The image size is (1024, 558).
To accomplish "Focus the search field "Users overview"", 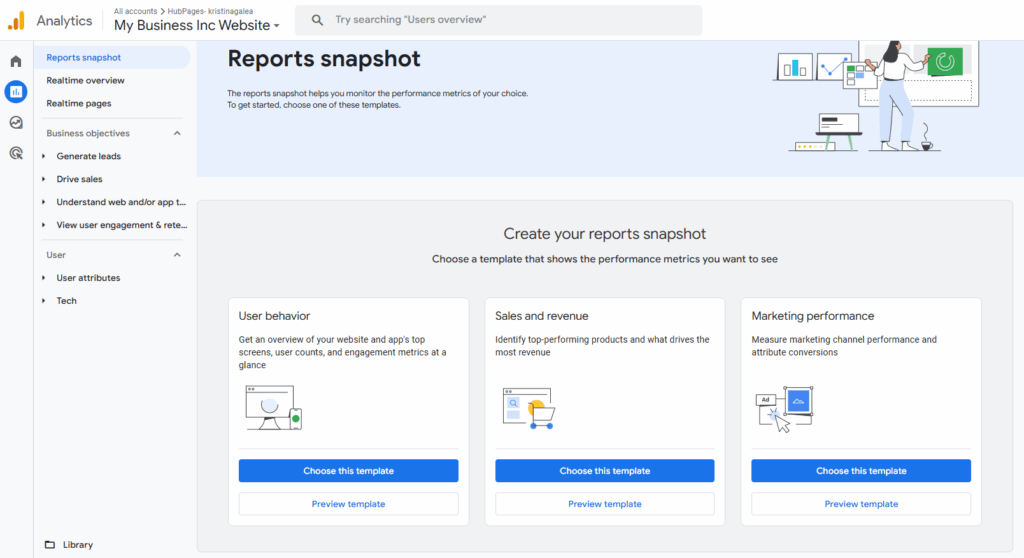I will pyautogui.click(x=498, y=20).
